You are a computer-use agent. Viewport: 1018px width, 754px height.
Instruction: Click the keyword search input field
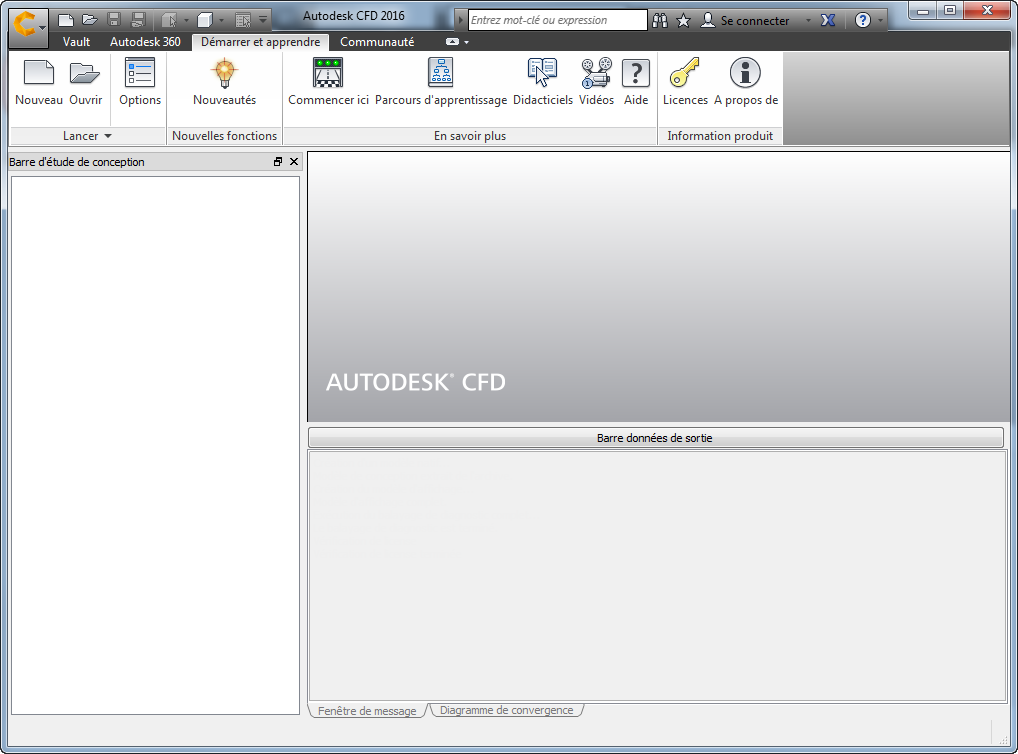click(x=558, y=20)
